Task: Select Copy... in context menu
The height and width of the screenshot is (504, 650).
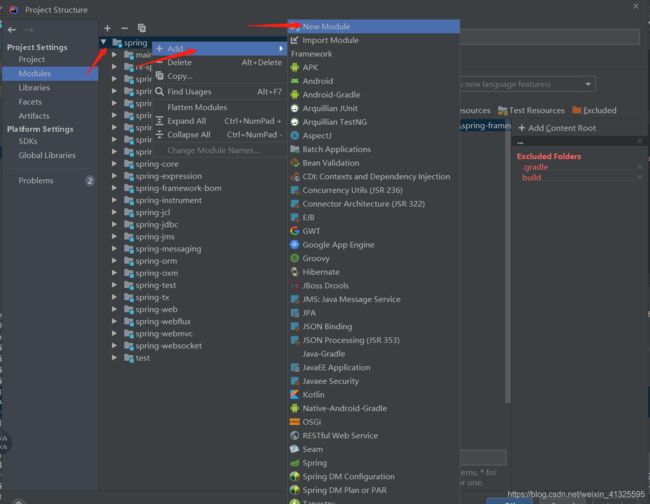Action: click(219, 76)
